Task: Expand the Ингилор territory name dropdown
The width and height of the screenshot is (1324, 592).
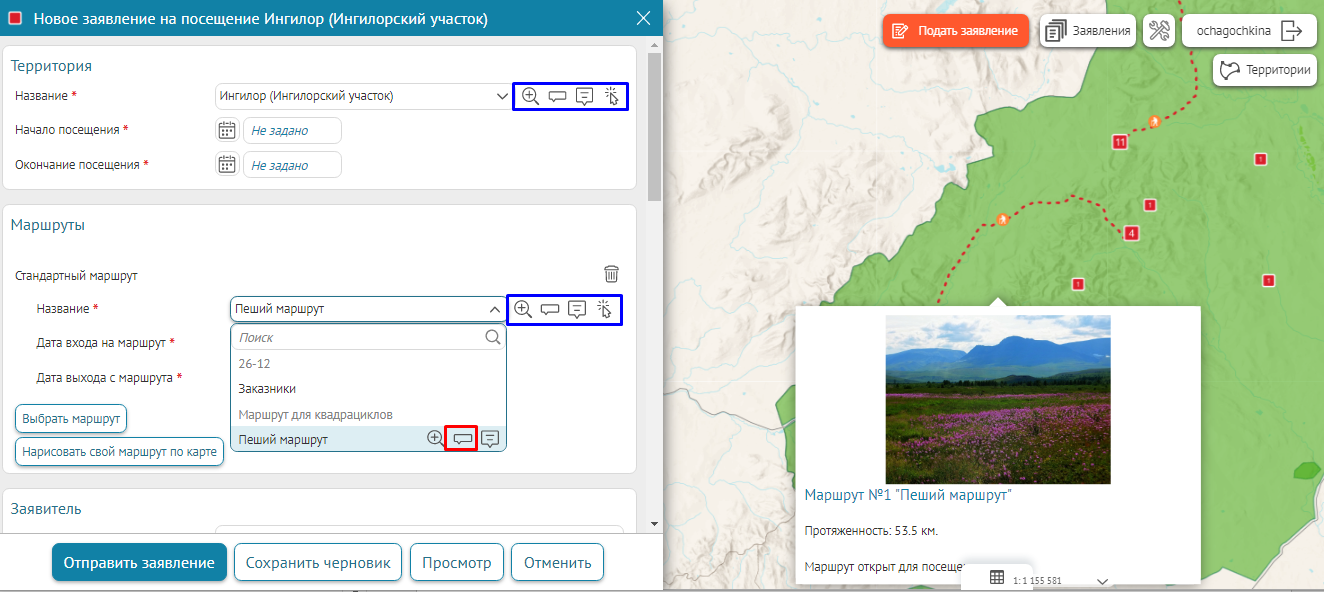Action: pos(502,96)
